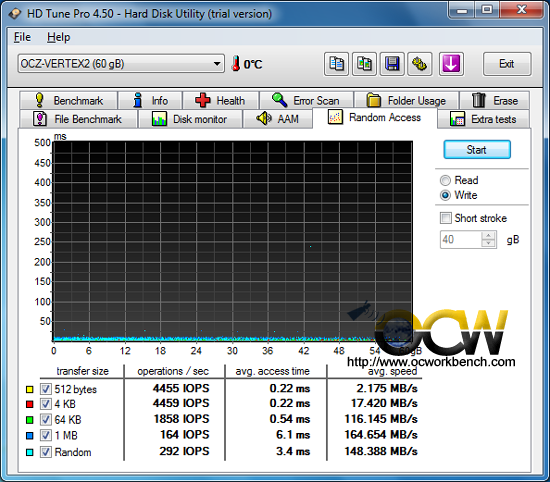
Task: Click the 148.388 MB/s speed value
Action: [381, 451]
